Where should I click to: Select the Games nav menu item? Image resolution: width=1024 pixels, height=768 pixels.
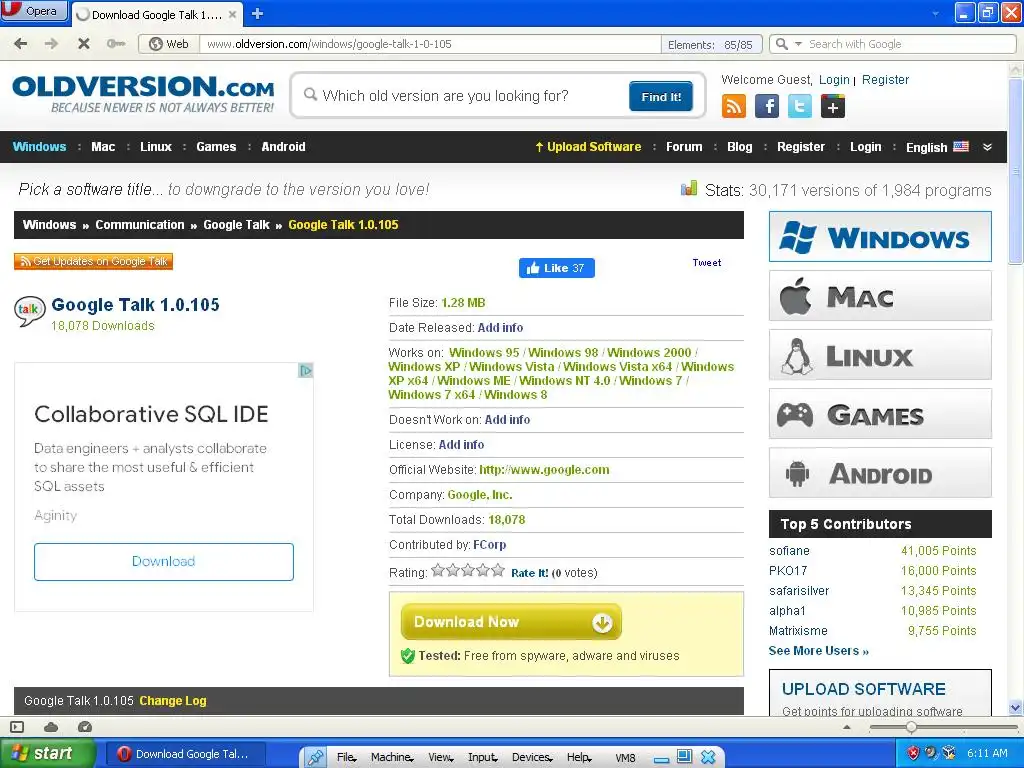pos(216,146)
